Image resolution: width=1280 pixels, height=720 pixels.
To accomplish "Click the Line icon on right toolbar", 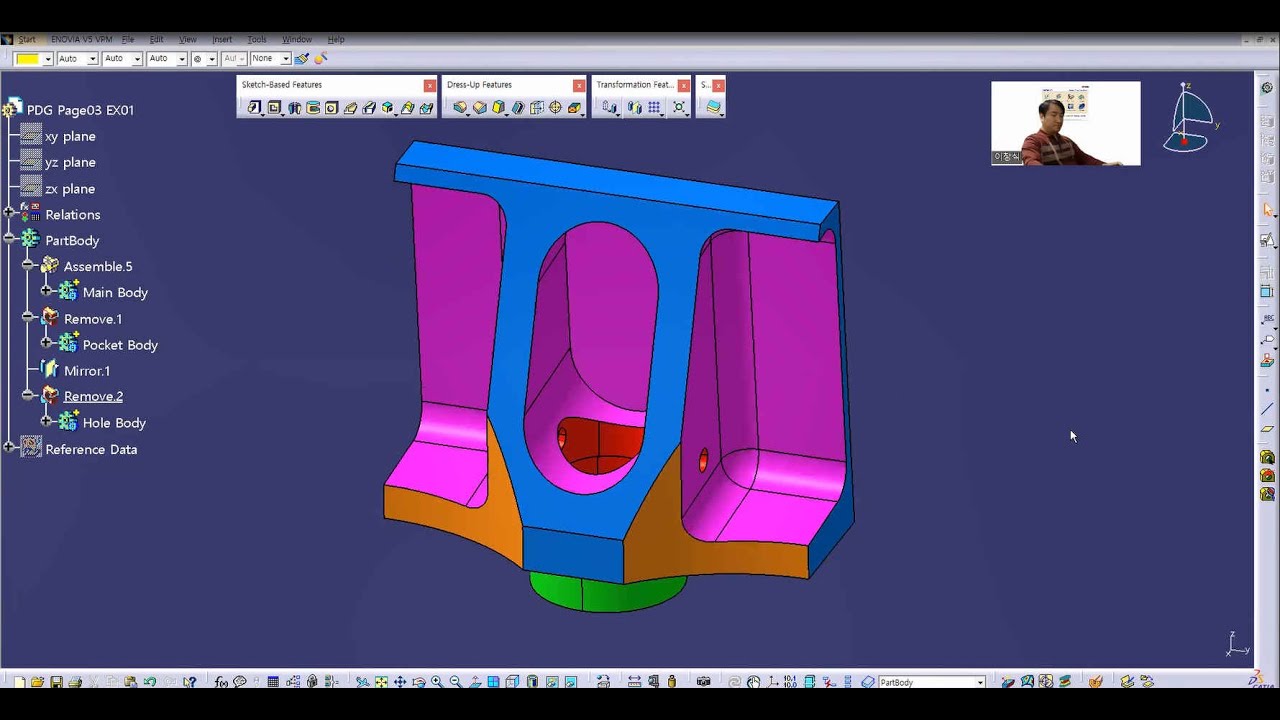I will [x=1267, y=408].
